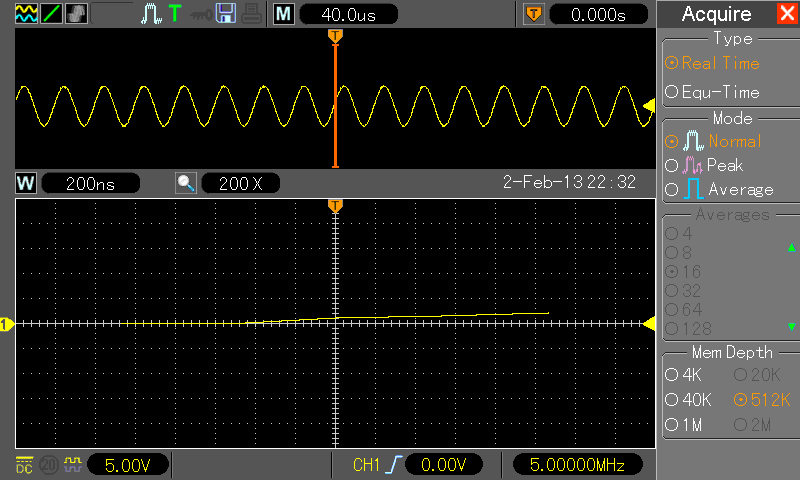This screenshot has height=480, width=800.
Task: Select 16 averages option
Action: [x=683, y=272]
